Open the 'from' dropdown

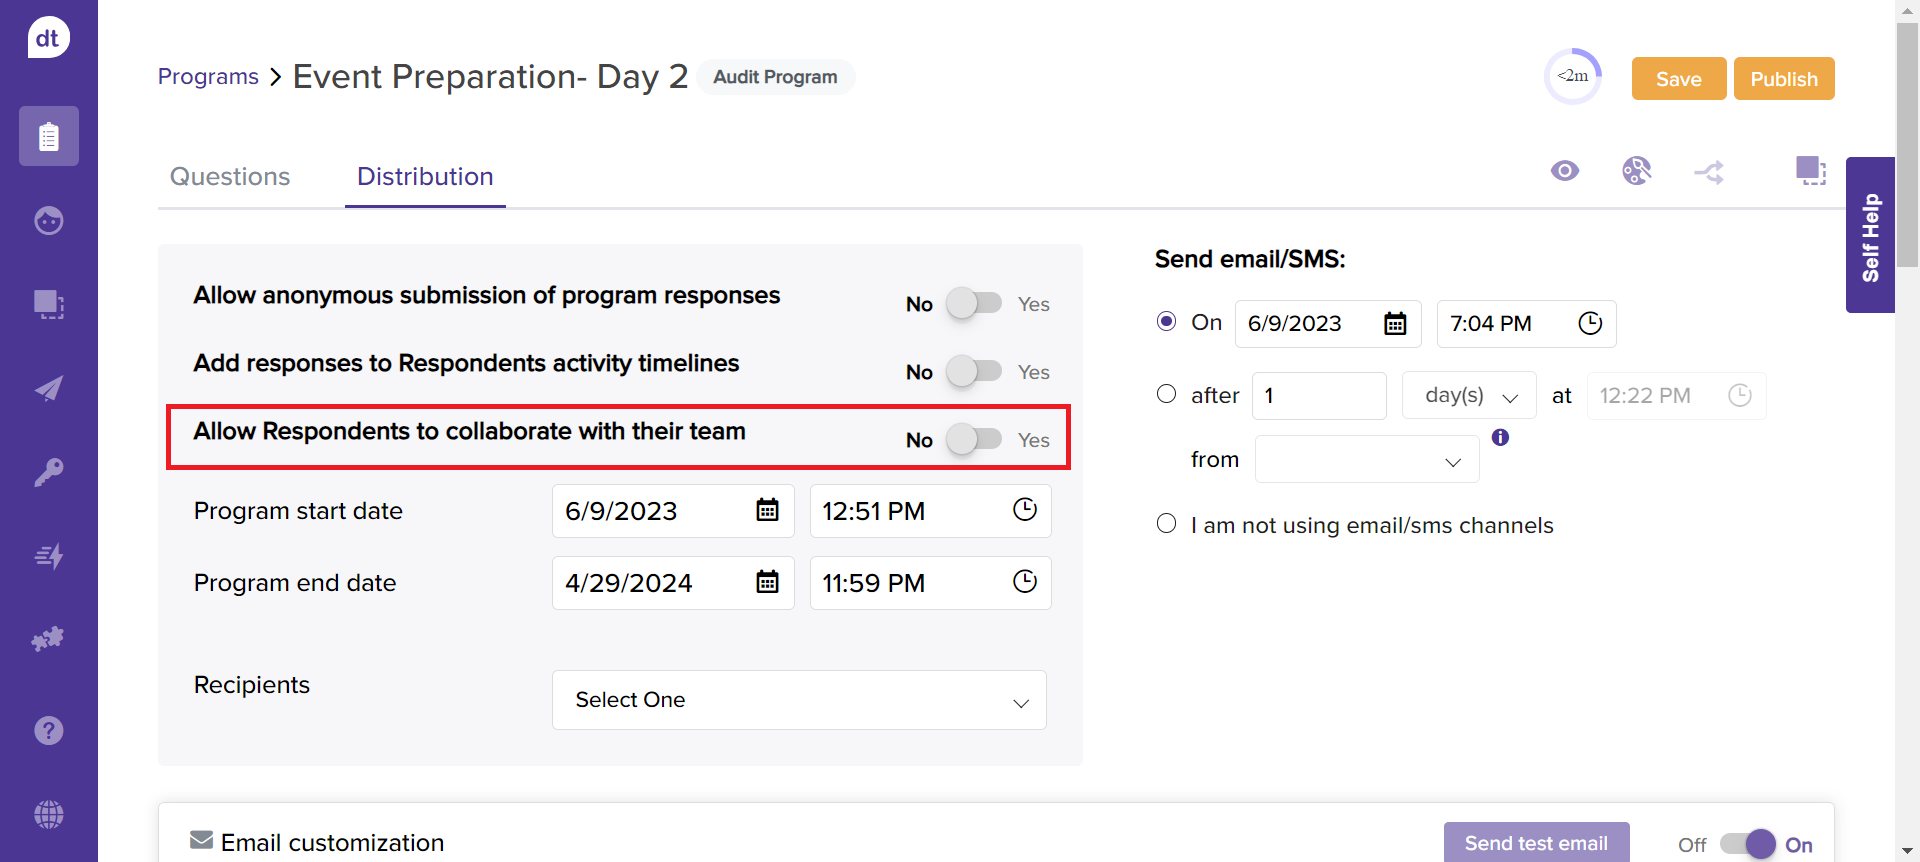(1366, 460)
